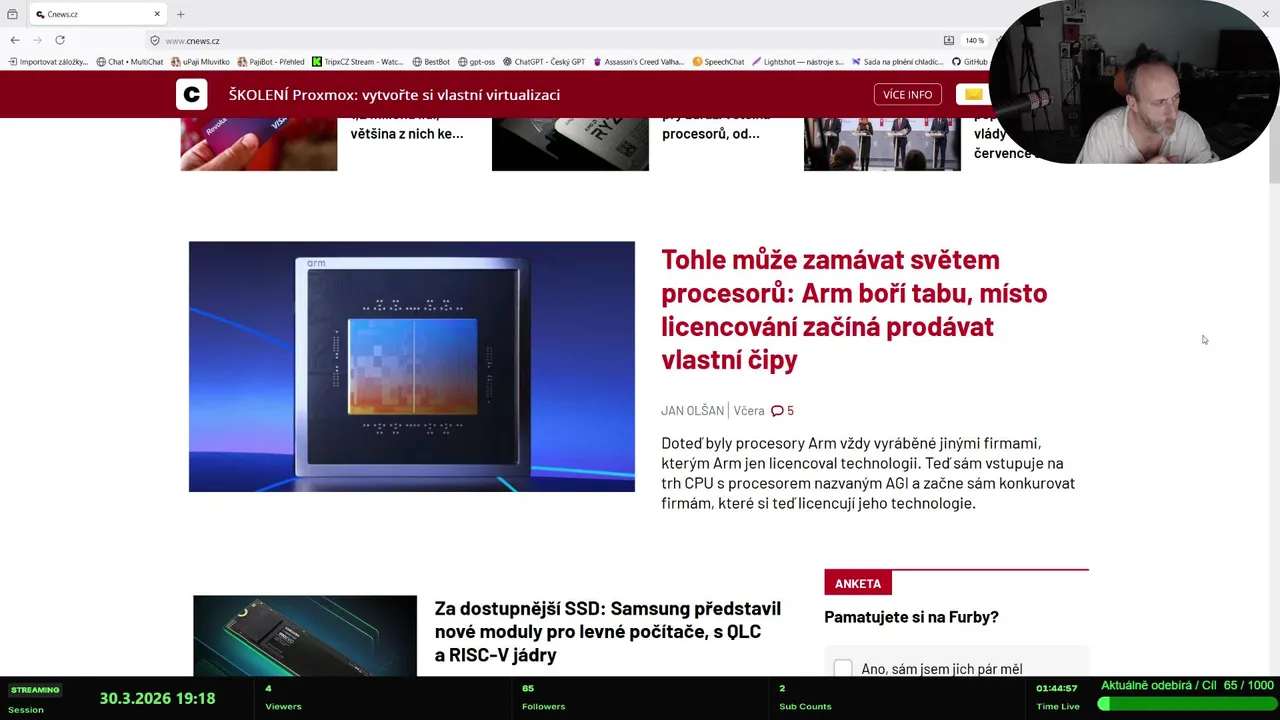This screenshot has height=720, width=1280.
Task: Click the subscriber goal progress bar
Action: click(1186, 704)
